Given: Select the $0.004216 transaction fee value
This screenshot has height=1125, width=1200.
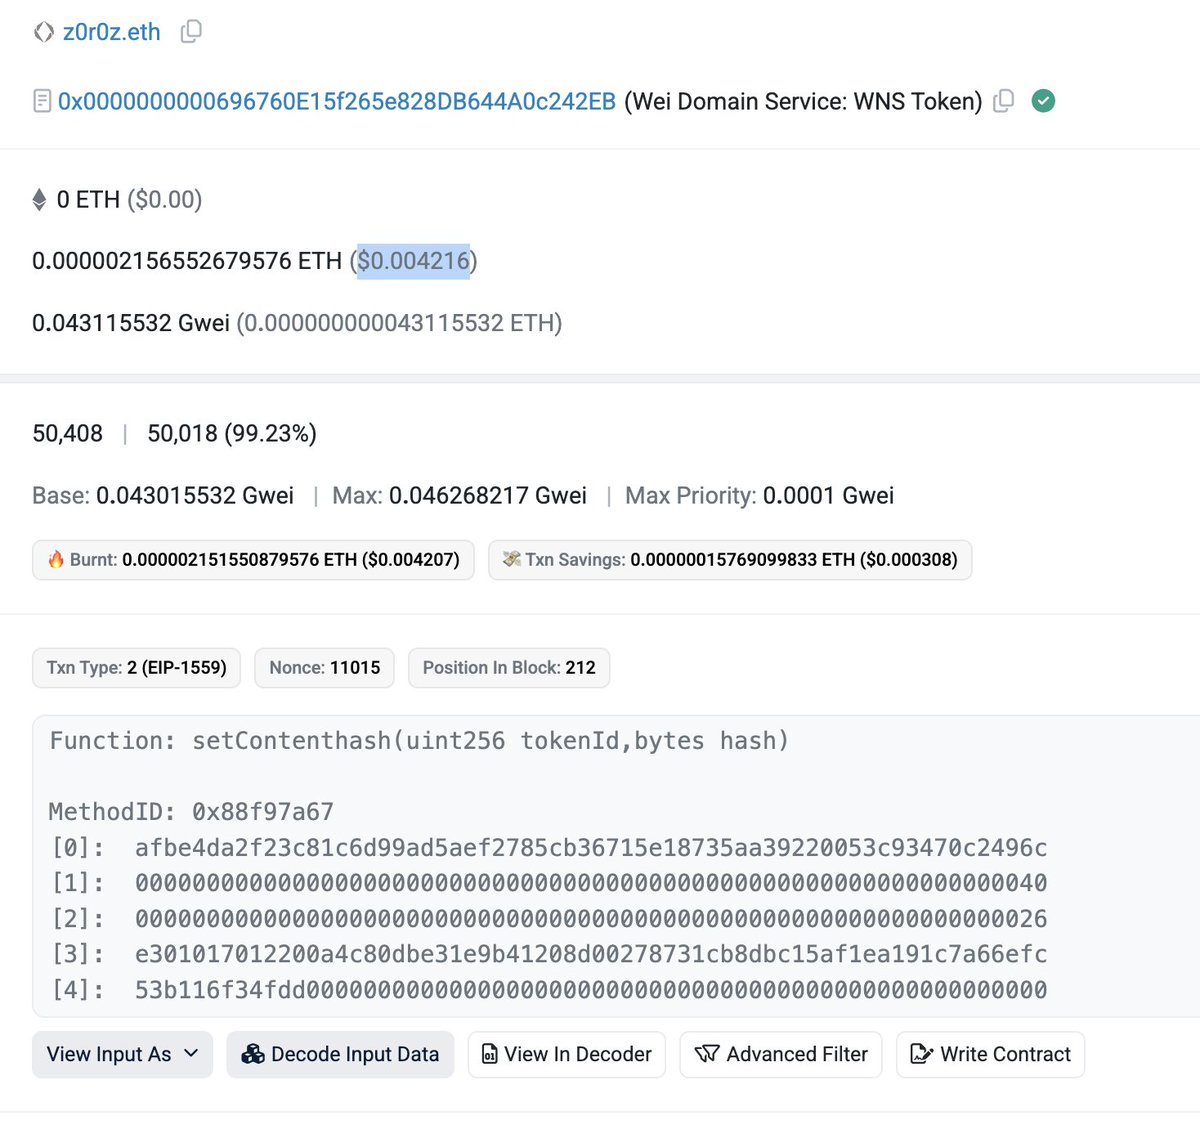Looking at the screenshot, I should pos(413,261).
